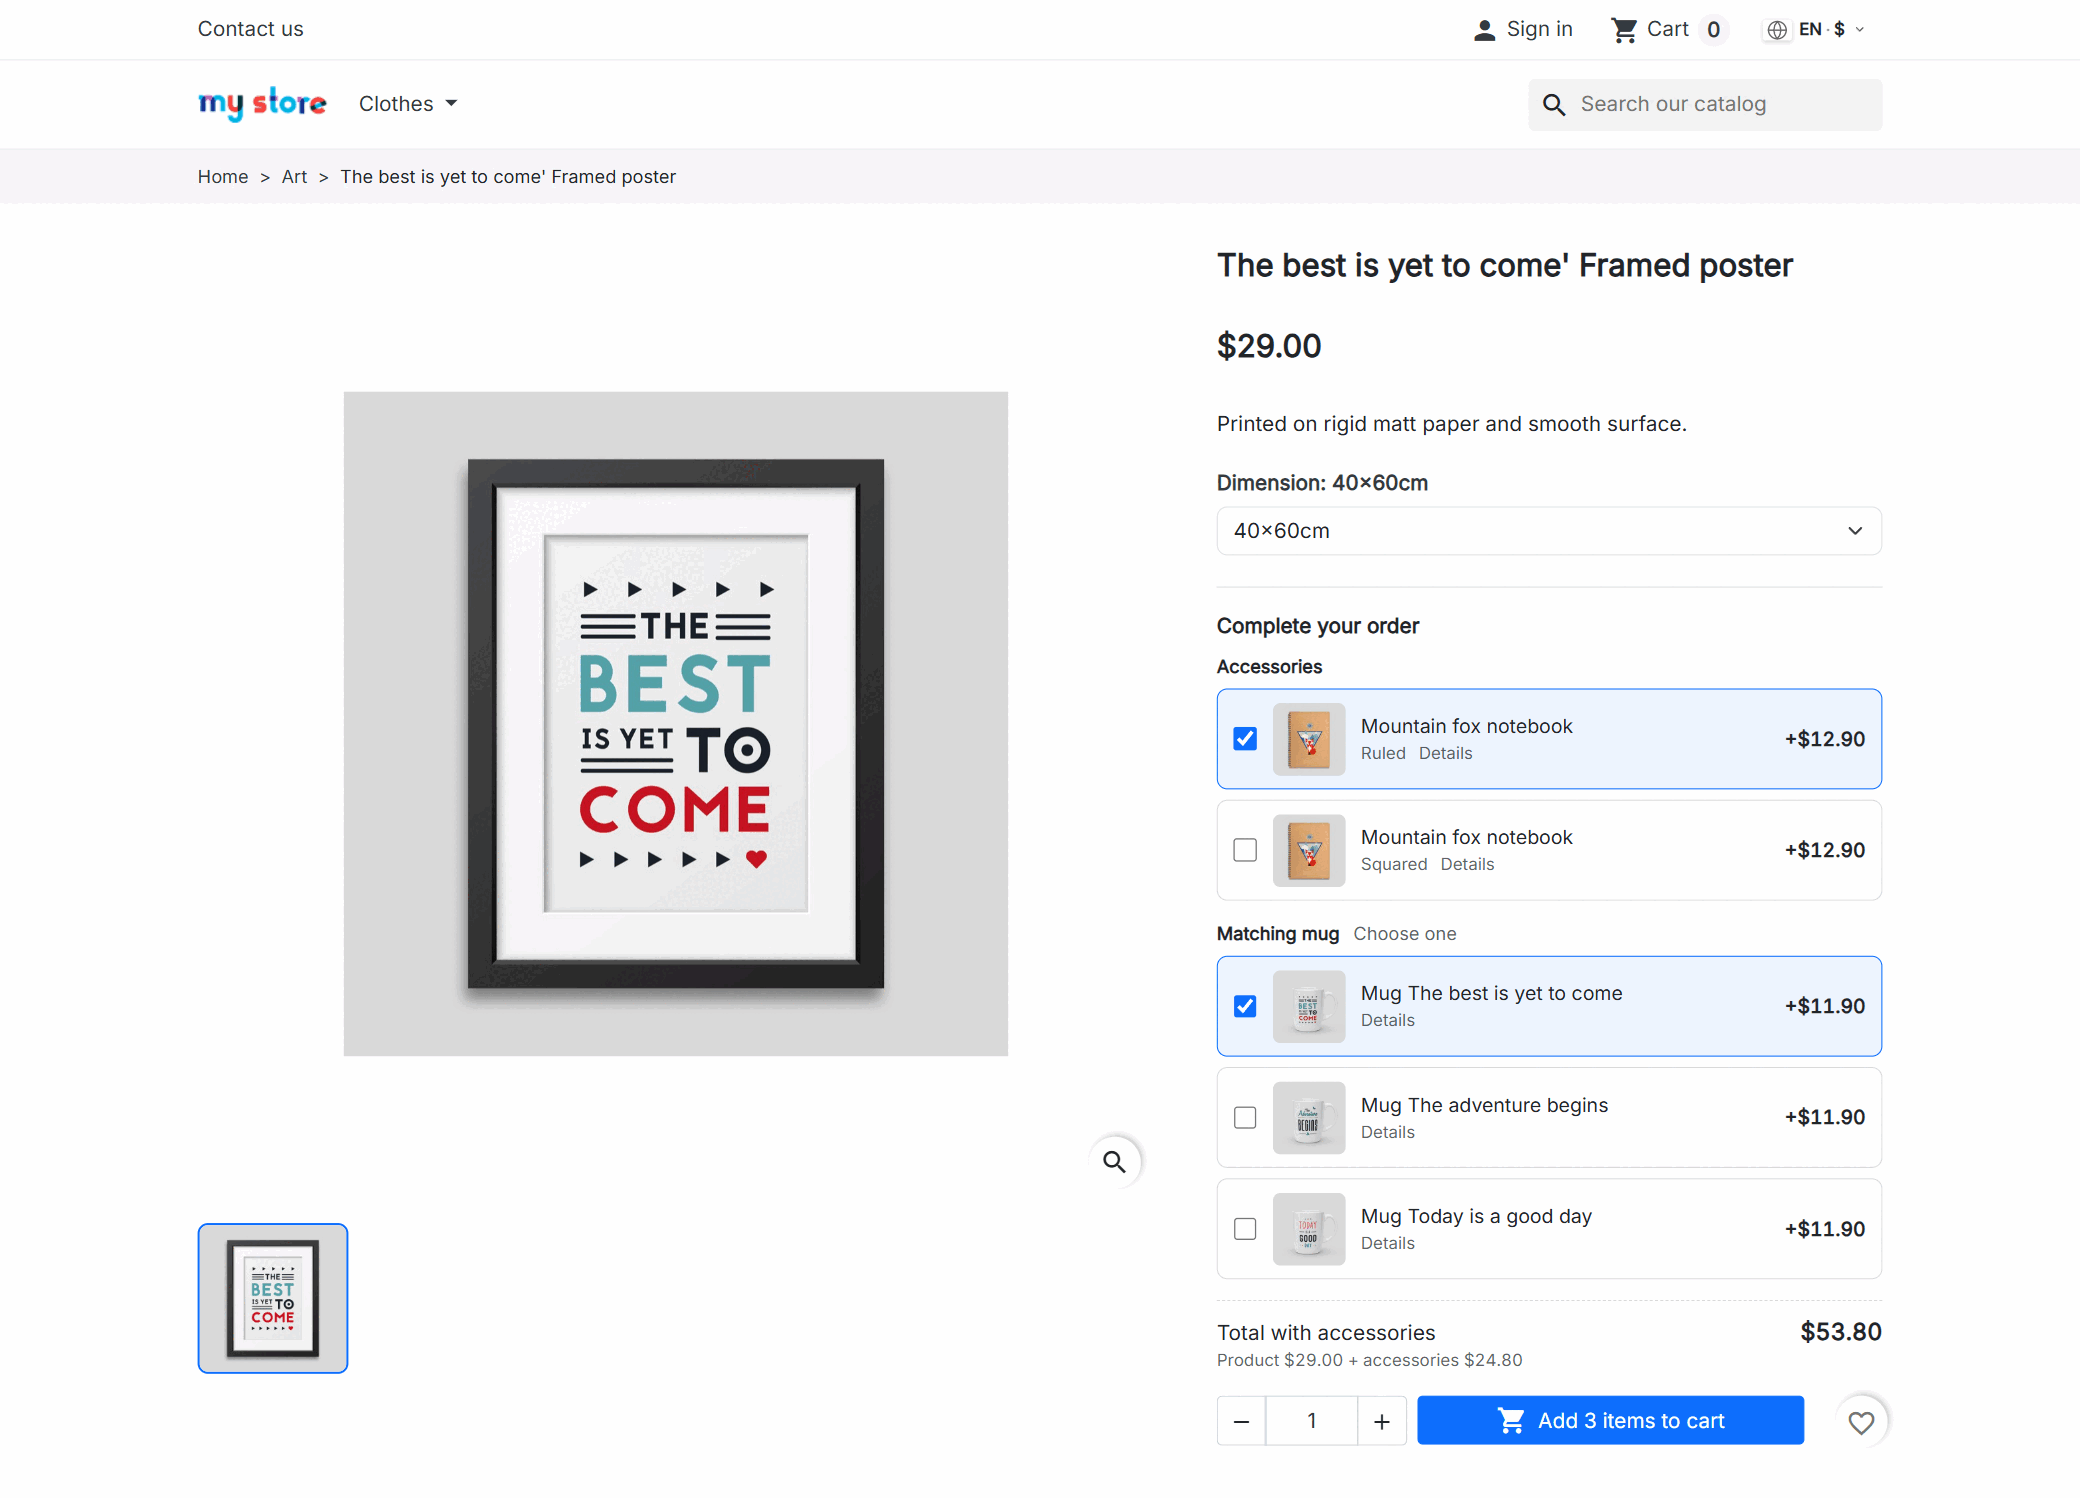This screenshot has height=1498, width=2080.
Task: View Details for Squared notebook
Action: point(1467,865)
